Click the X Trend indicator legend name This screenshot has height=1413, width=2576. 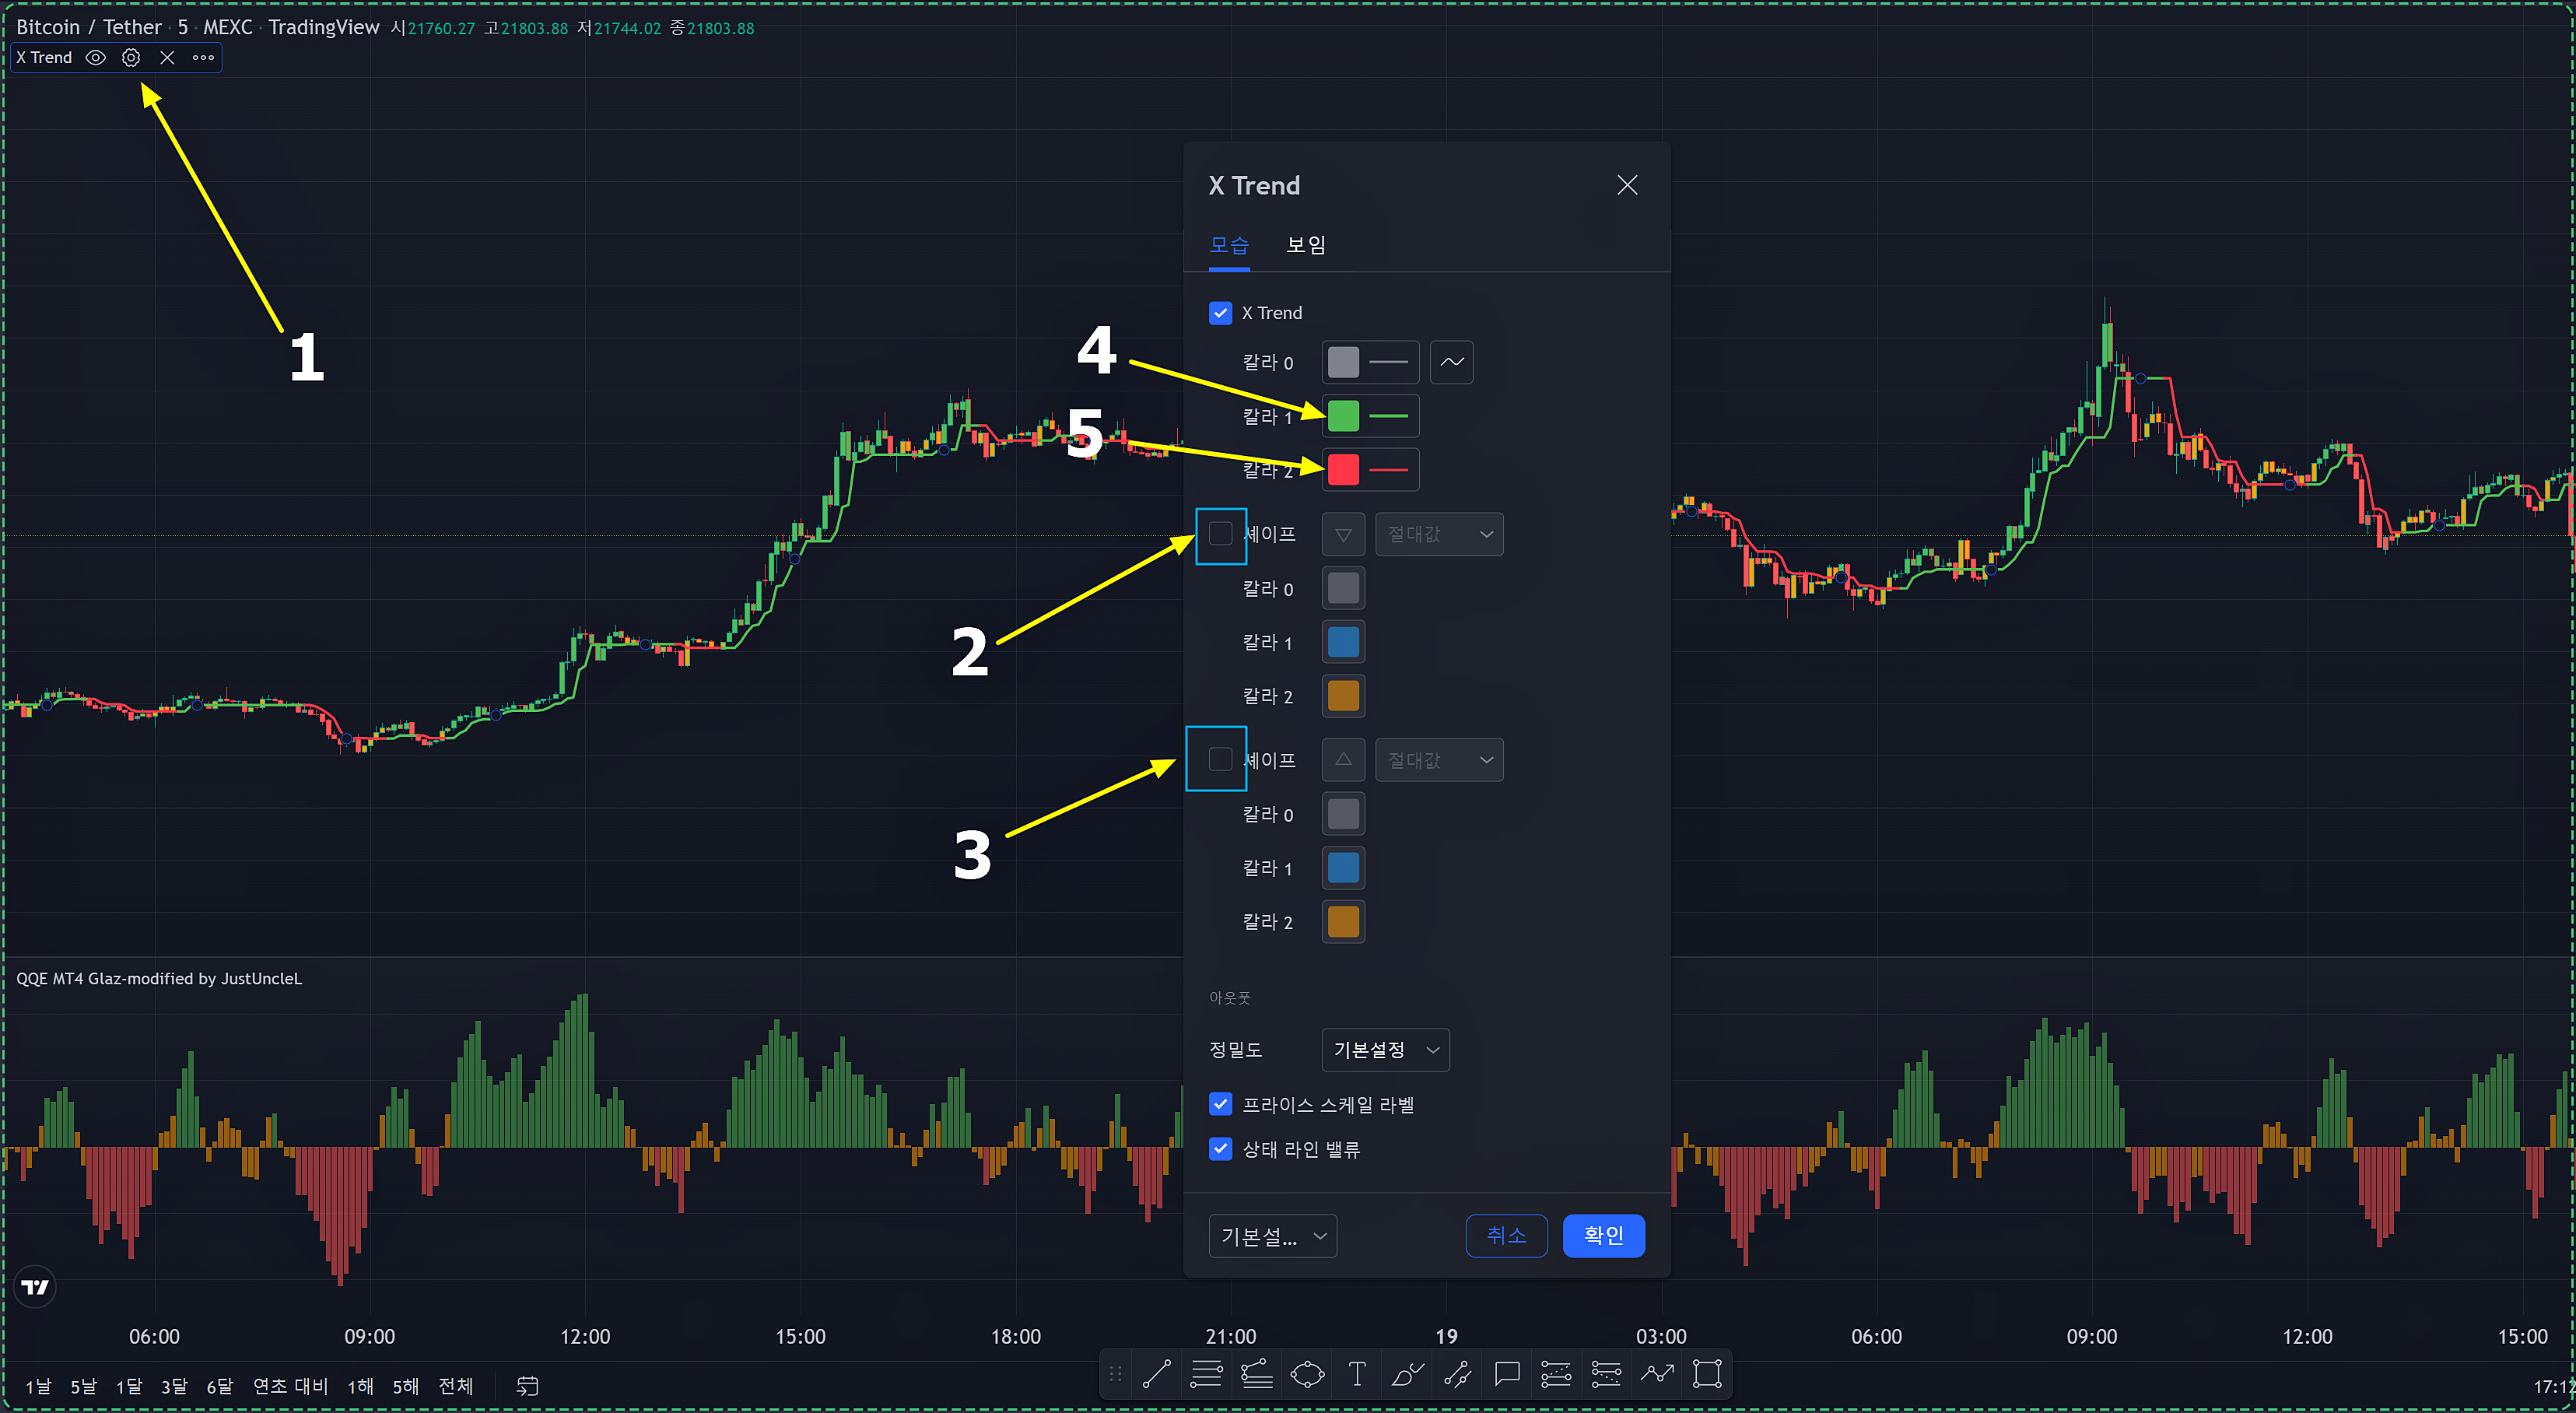(44, 58)
